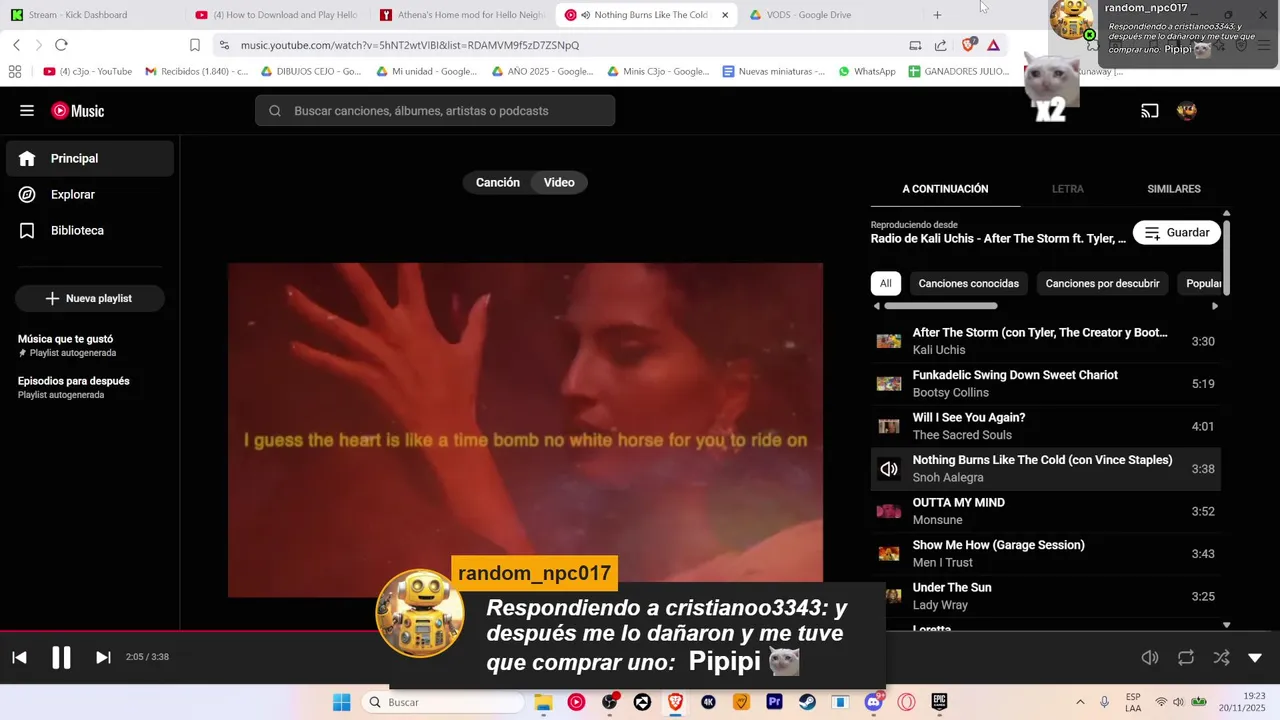The image size is (1280, 720).
Task: Save the queue with Guardar button
Action: (1177, 233)
